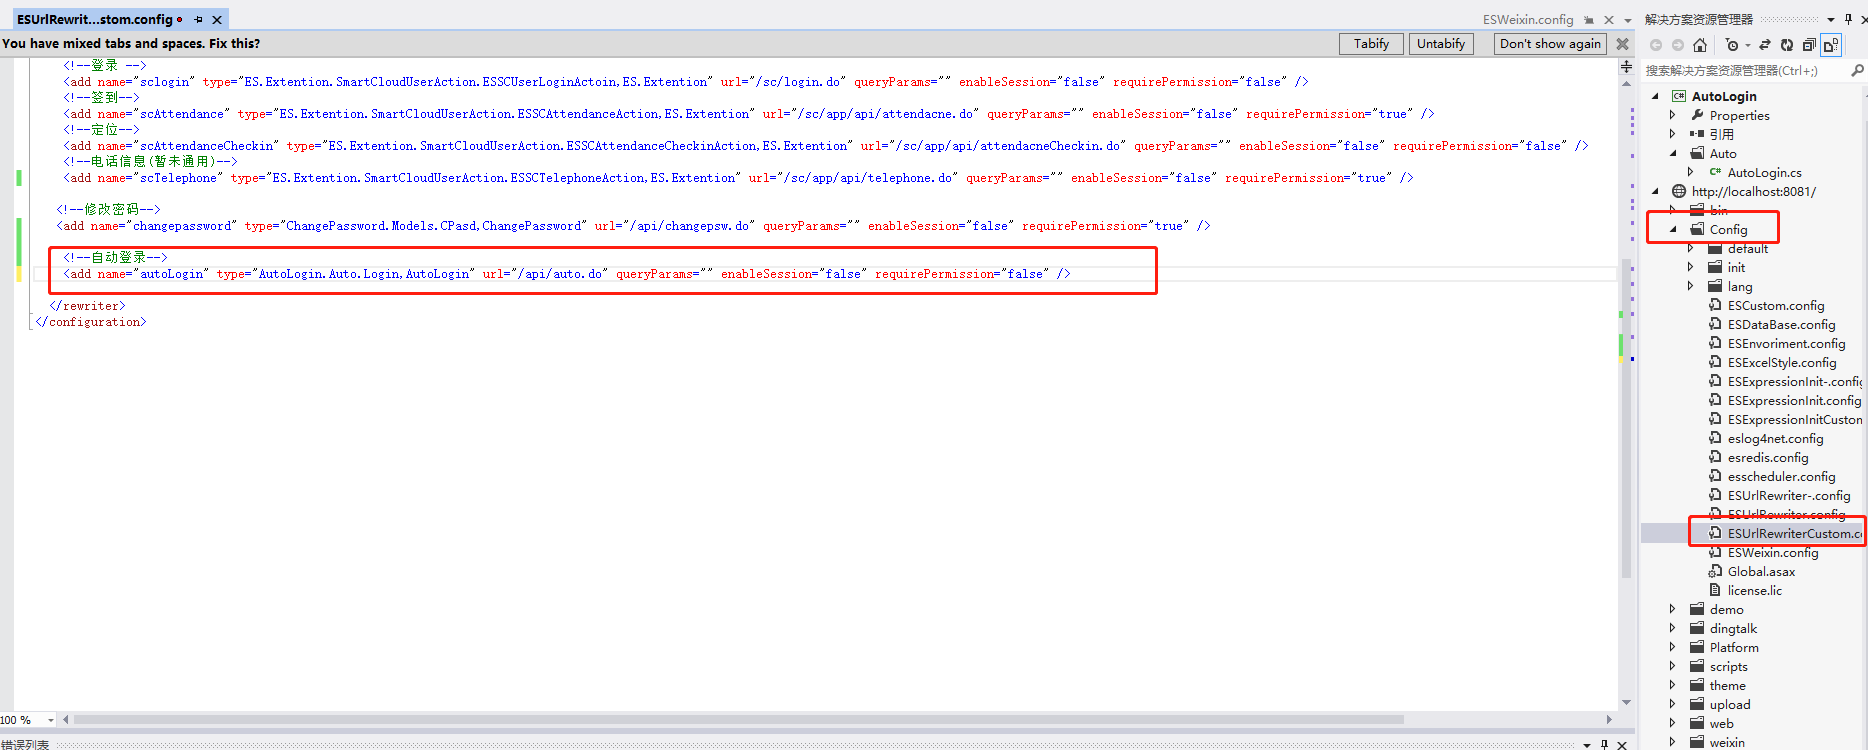Open the Pending Changes Filter clock icon
This screenshot has width=1868, height=750.
(1732, 45)
